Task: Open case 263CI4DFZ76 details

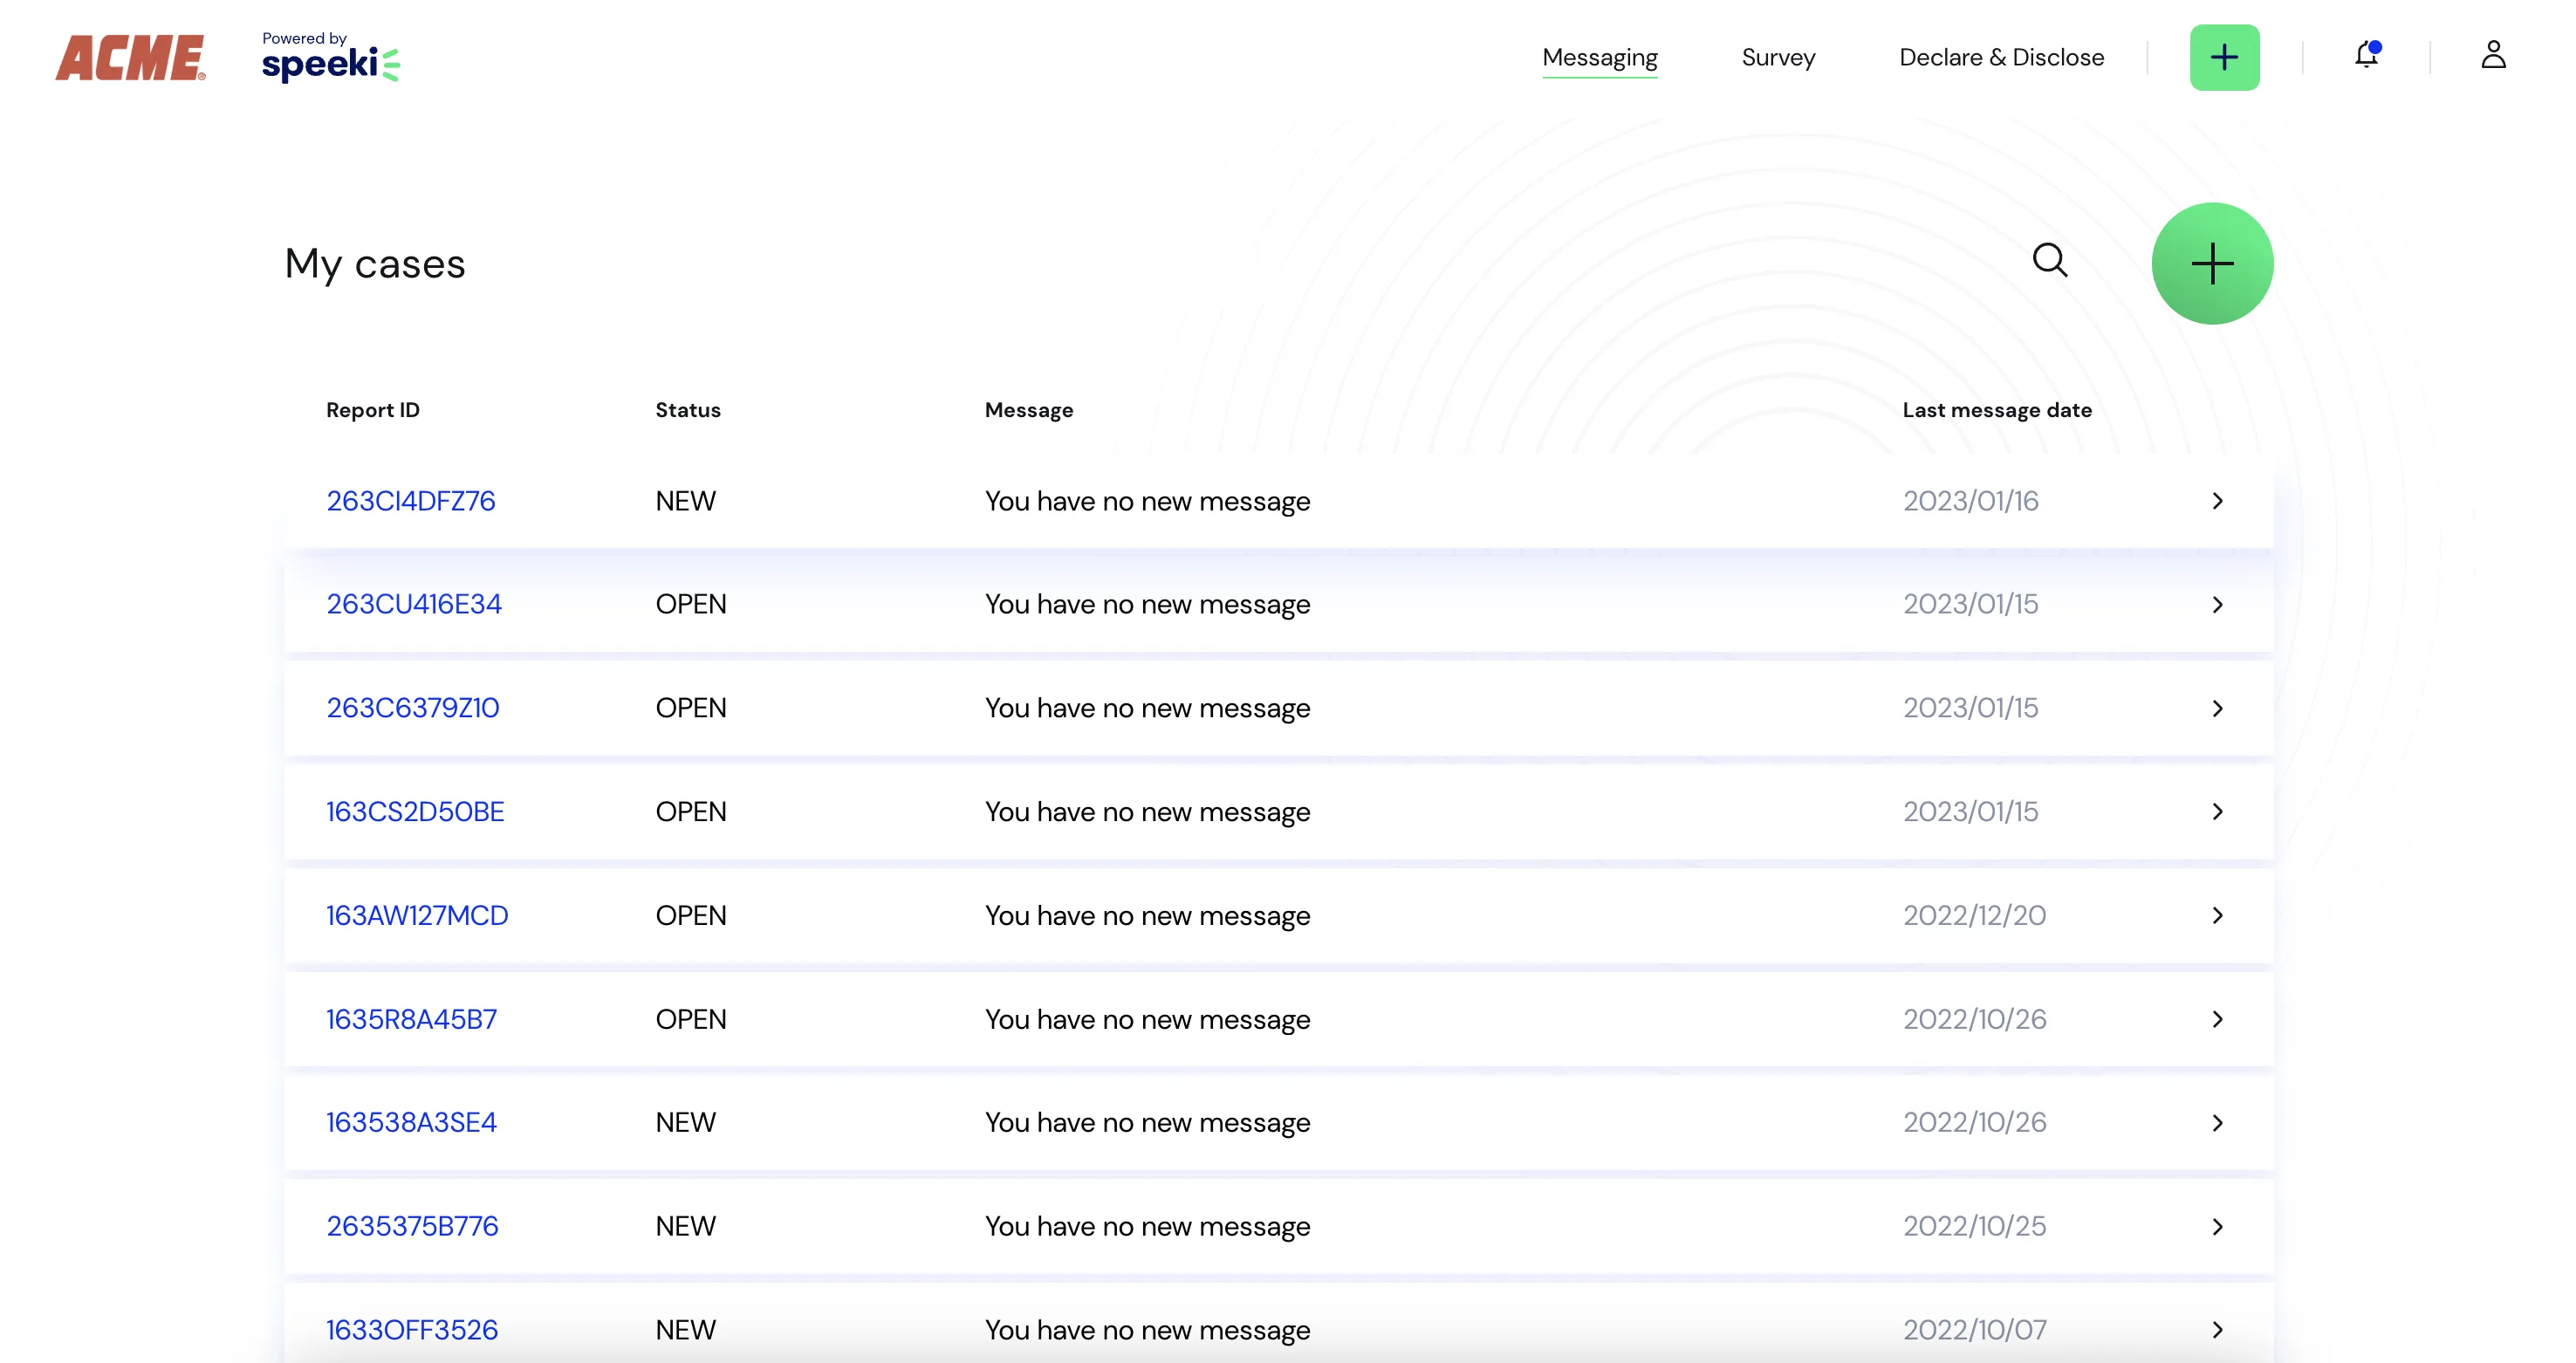Action: click(412, 499)
